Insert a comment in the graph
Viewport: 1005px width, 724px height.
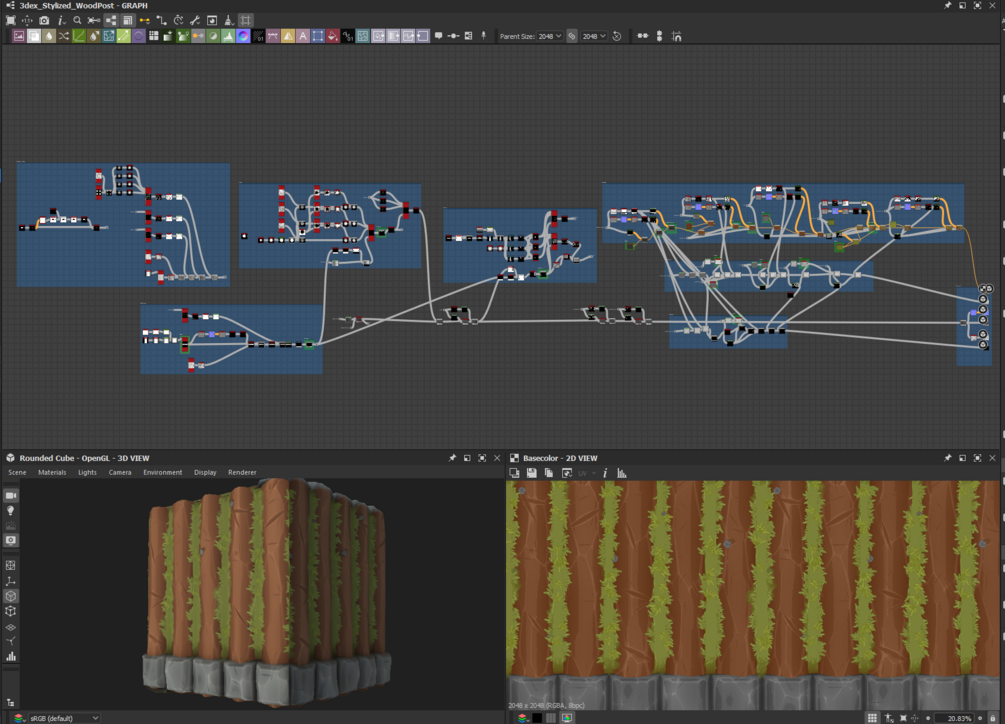pyautogui.click(x=438, y=36)
